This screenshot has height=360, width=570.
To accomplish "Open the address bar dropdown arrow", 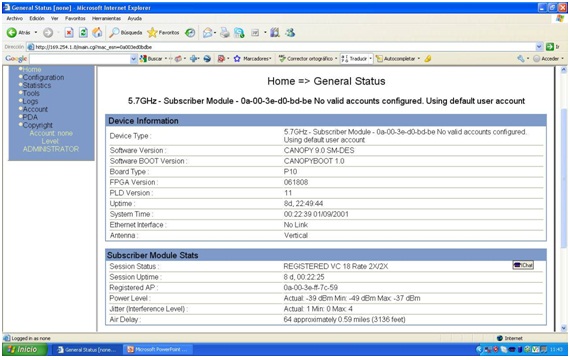I will point(539,47).
